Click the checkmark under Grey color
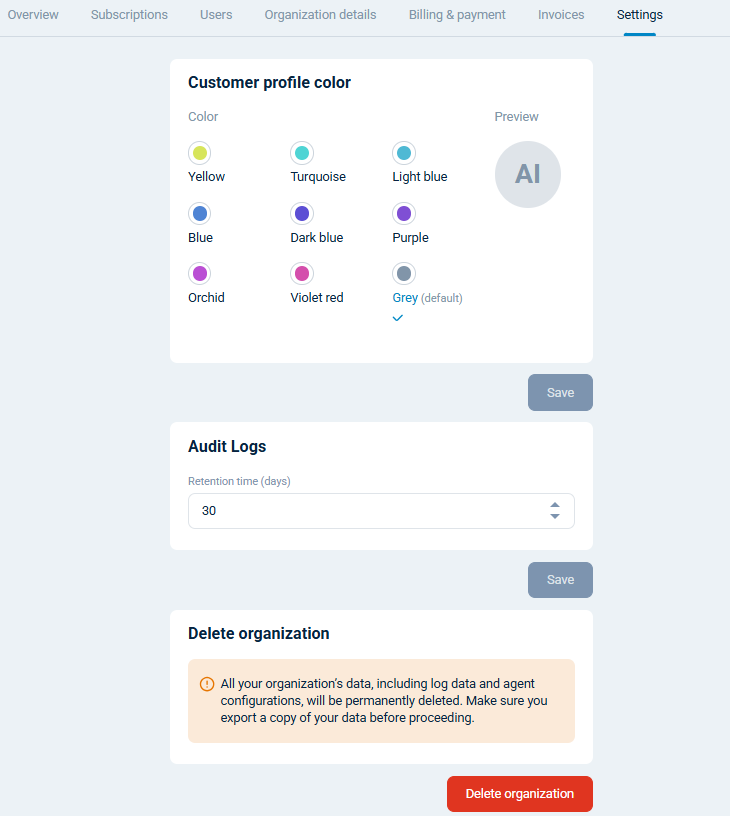This screenshot has width=730, height=816. pyautogui.click(x=398, y=318)
